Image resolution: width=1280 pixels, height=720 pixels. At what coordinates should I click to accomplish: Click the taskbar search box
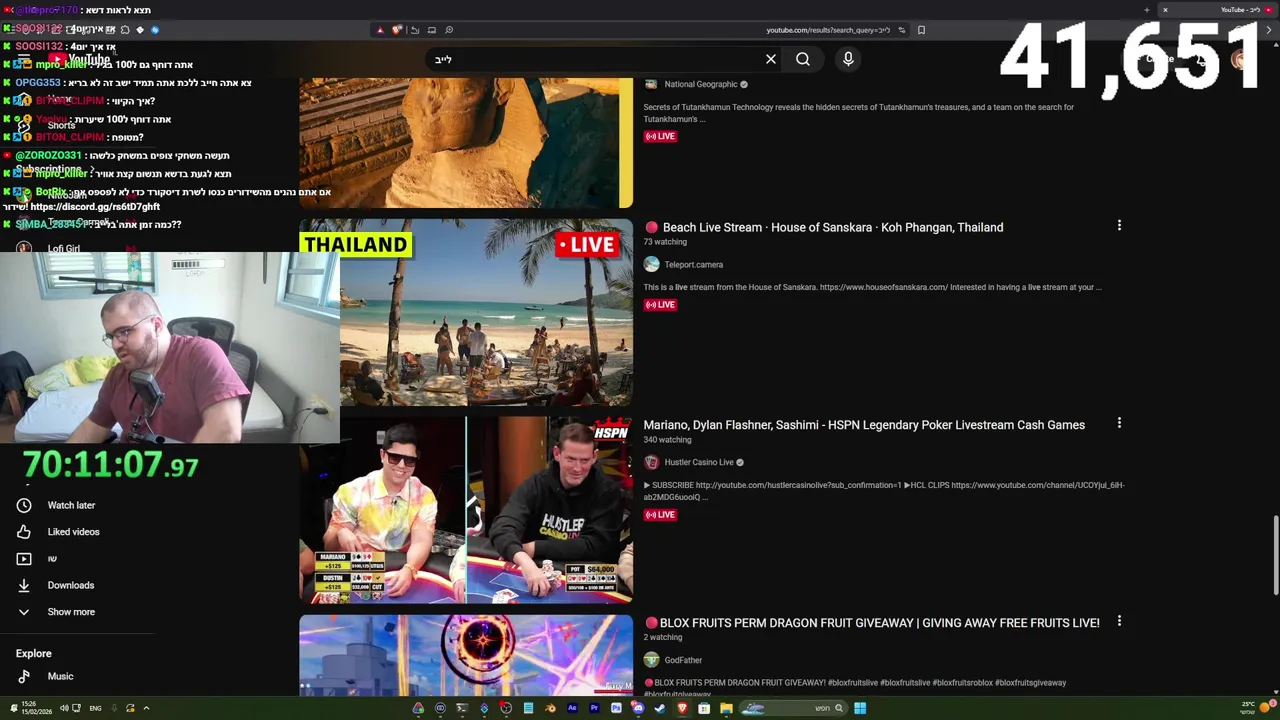(794, 708)
